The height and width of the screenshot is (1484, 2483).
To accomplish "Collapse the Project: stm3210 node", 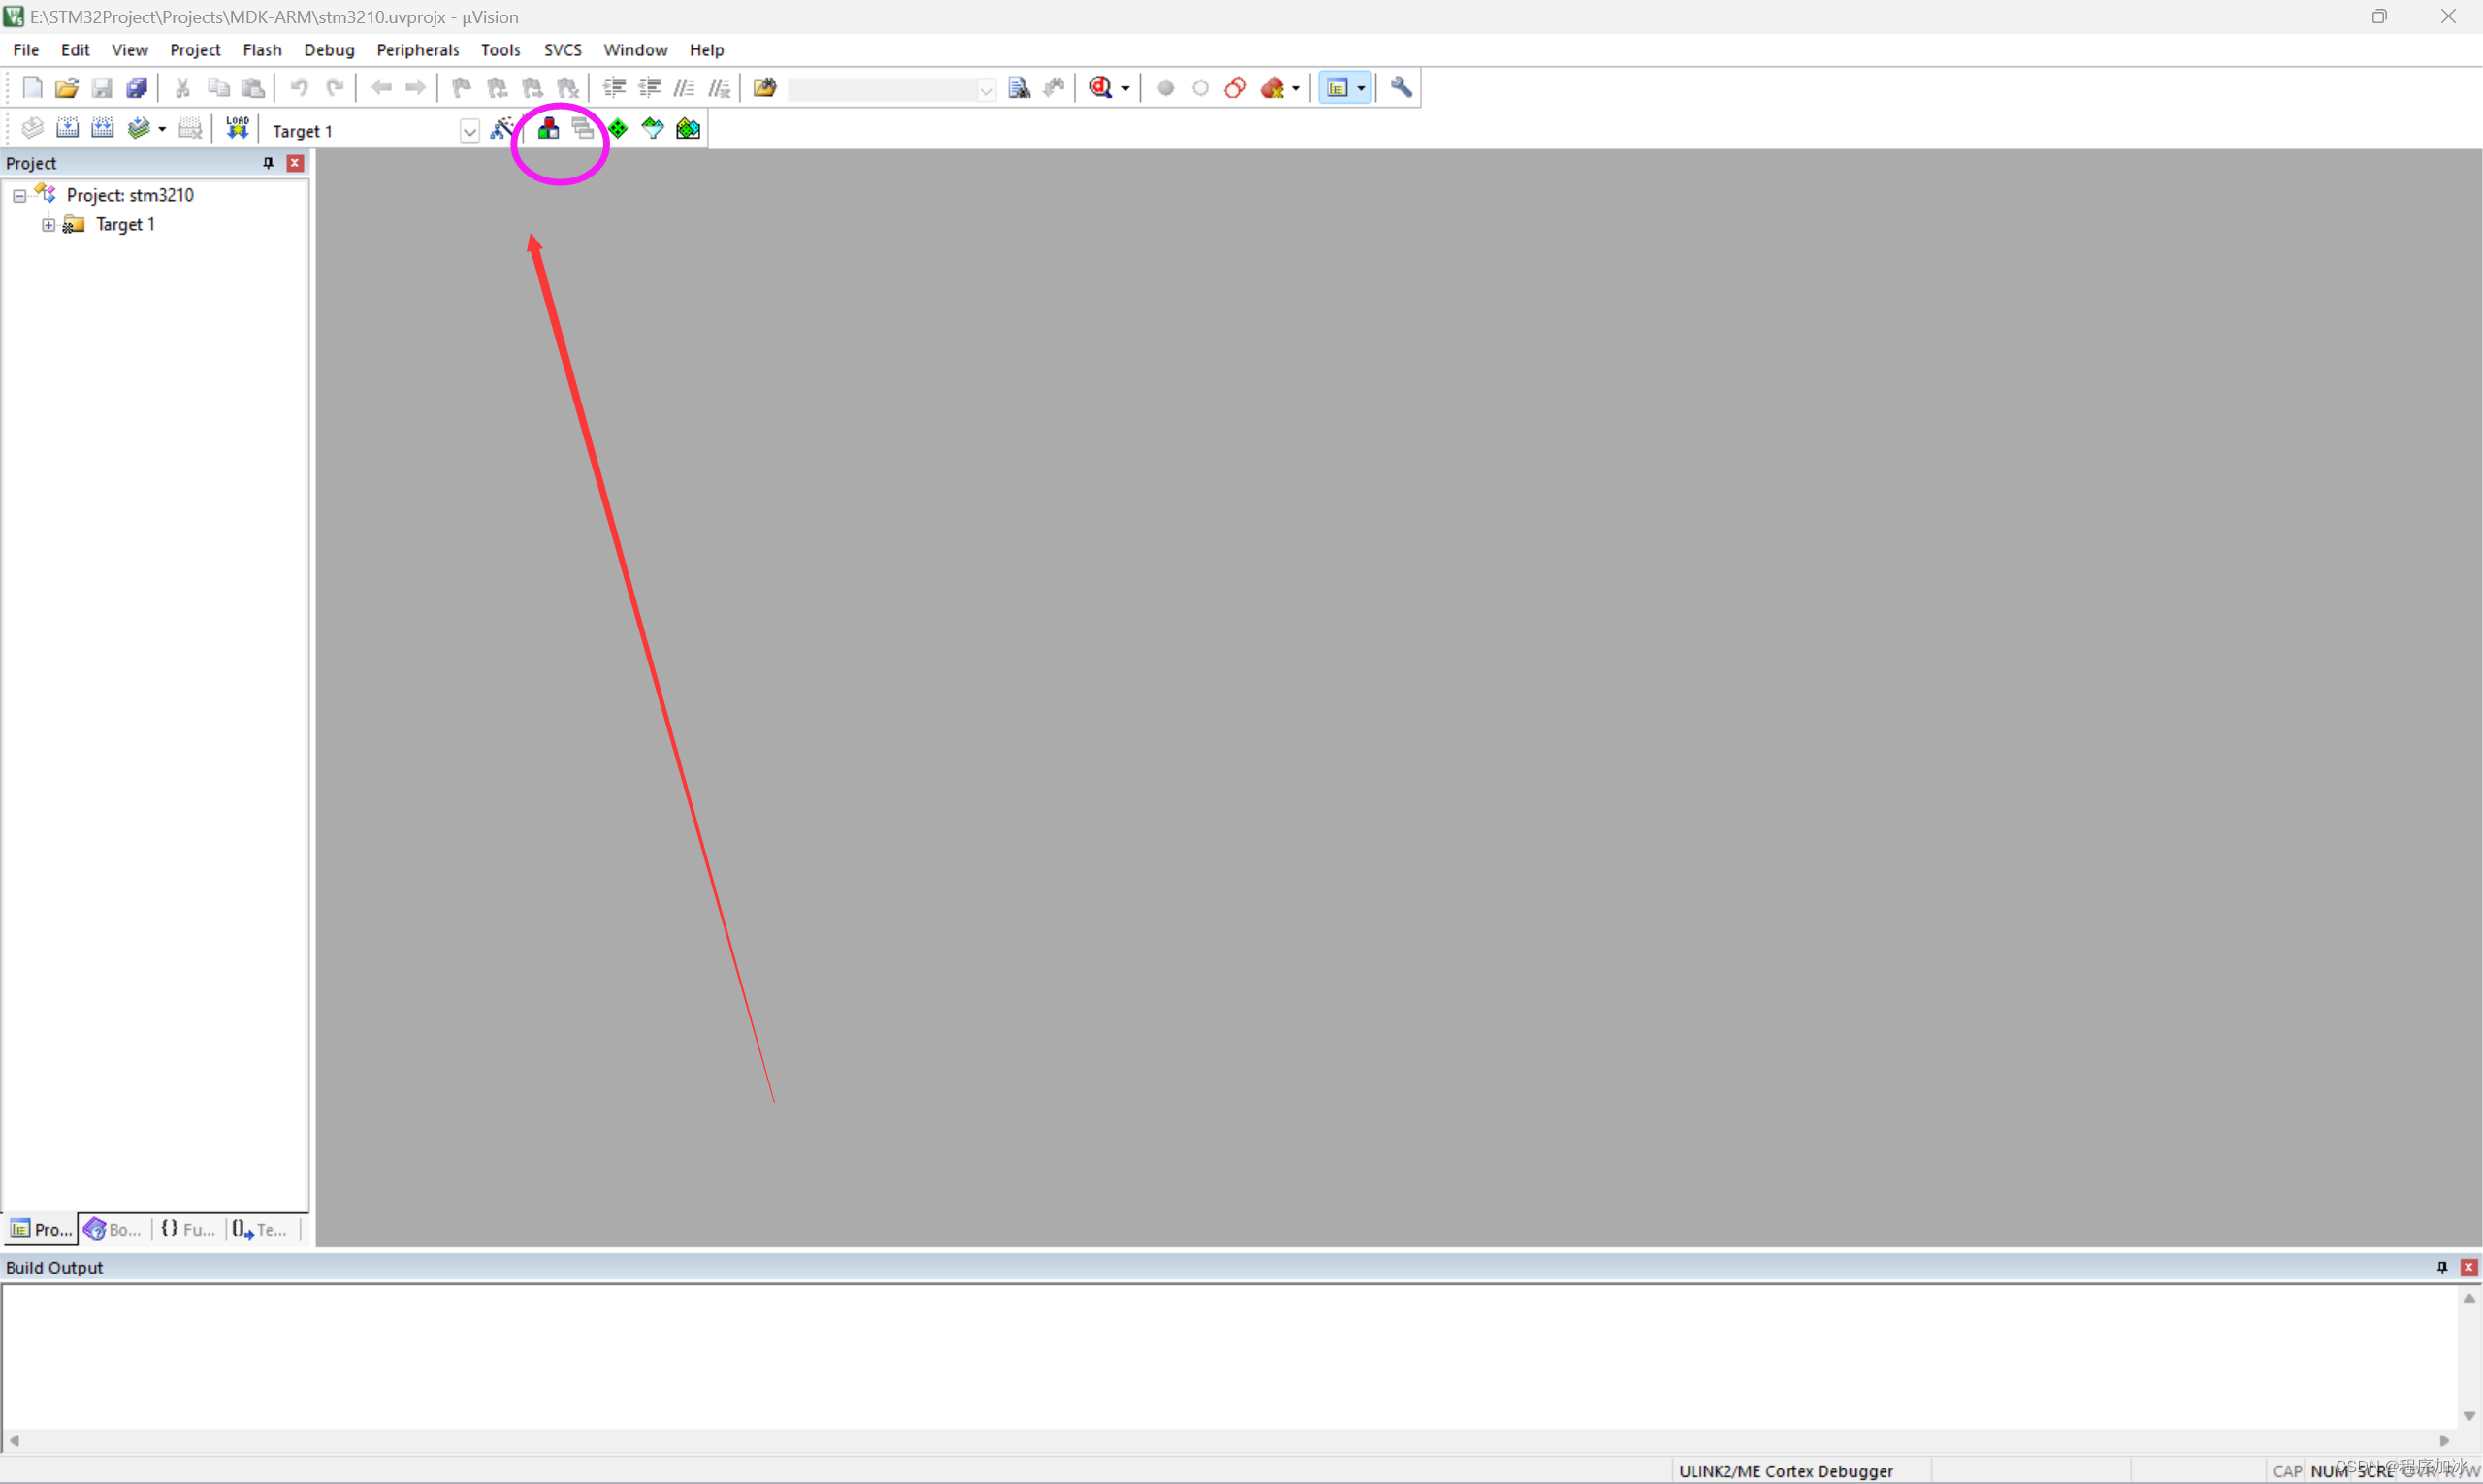I will pos(19,196).
